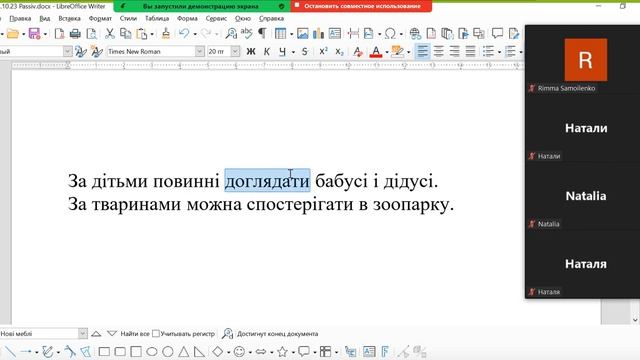640x360 pixels.
Task: Select the Rectangle drawing tool
Action: pos(104,351)
